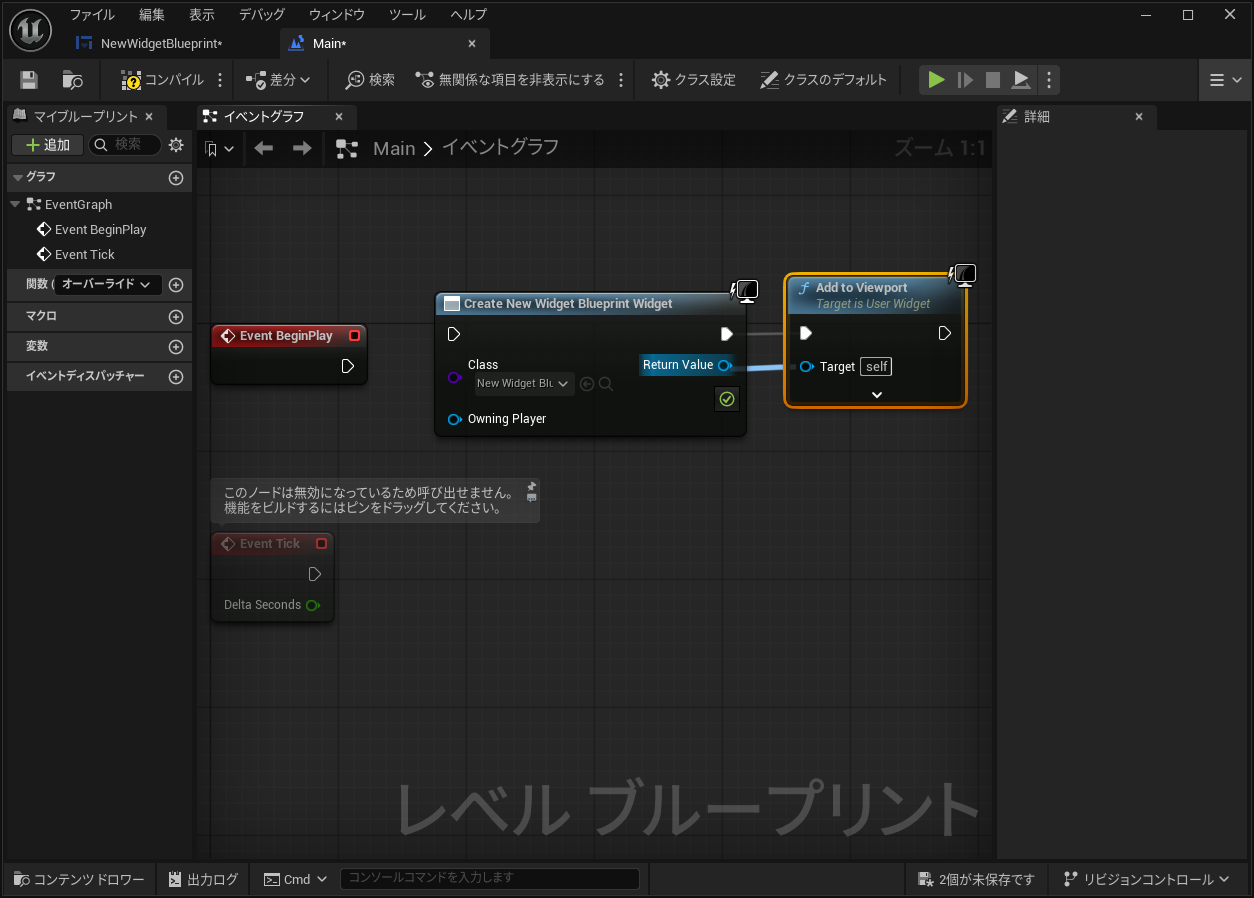Open the ツール menu
This screenshot has height=898, width=1254.
coord(407,15)
